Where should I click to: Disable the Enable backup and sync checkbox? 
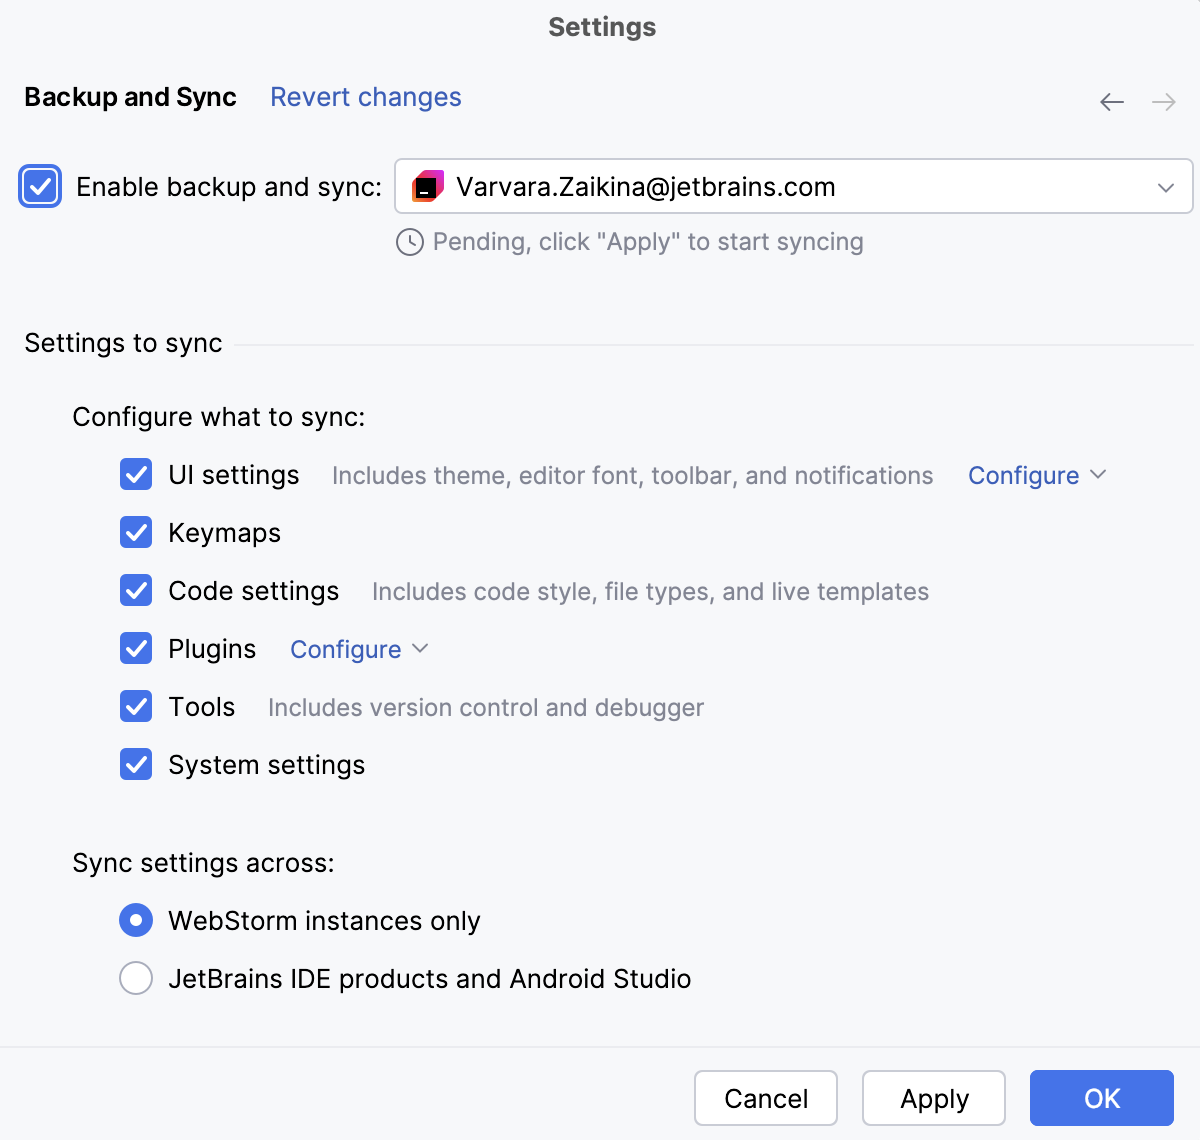[x=39, y=186]
